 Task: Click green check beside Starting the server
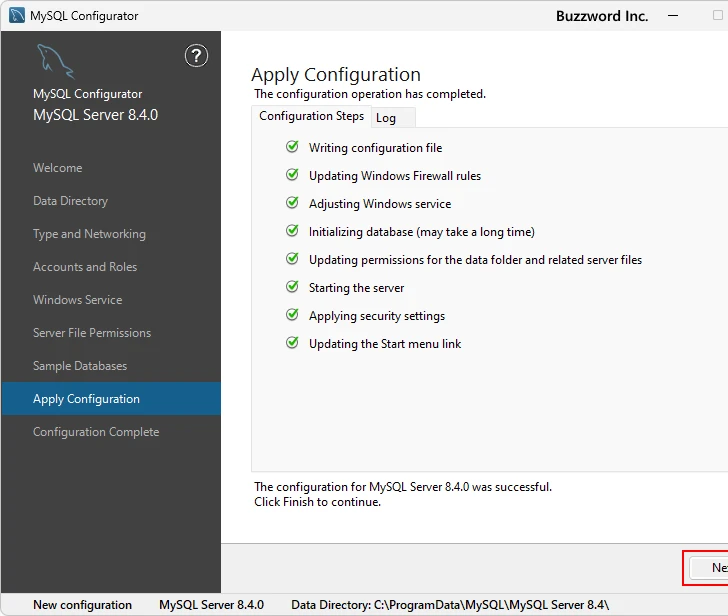point(292,287)
